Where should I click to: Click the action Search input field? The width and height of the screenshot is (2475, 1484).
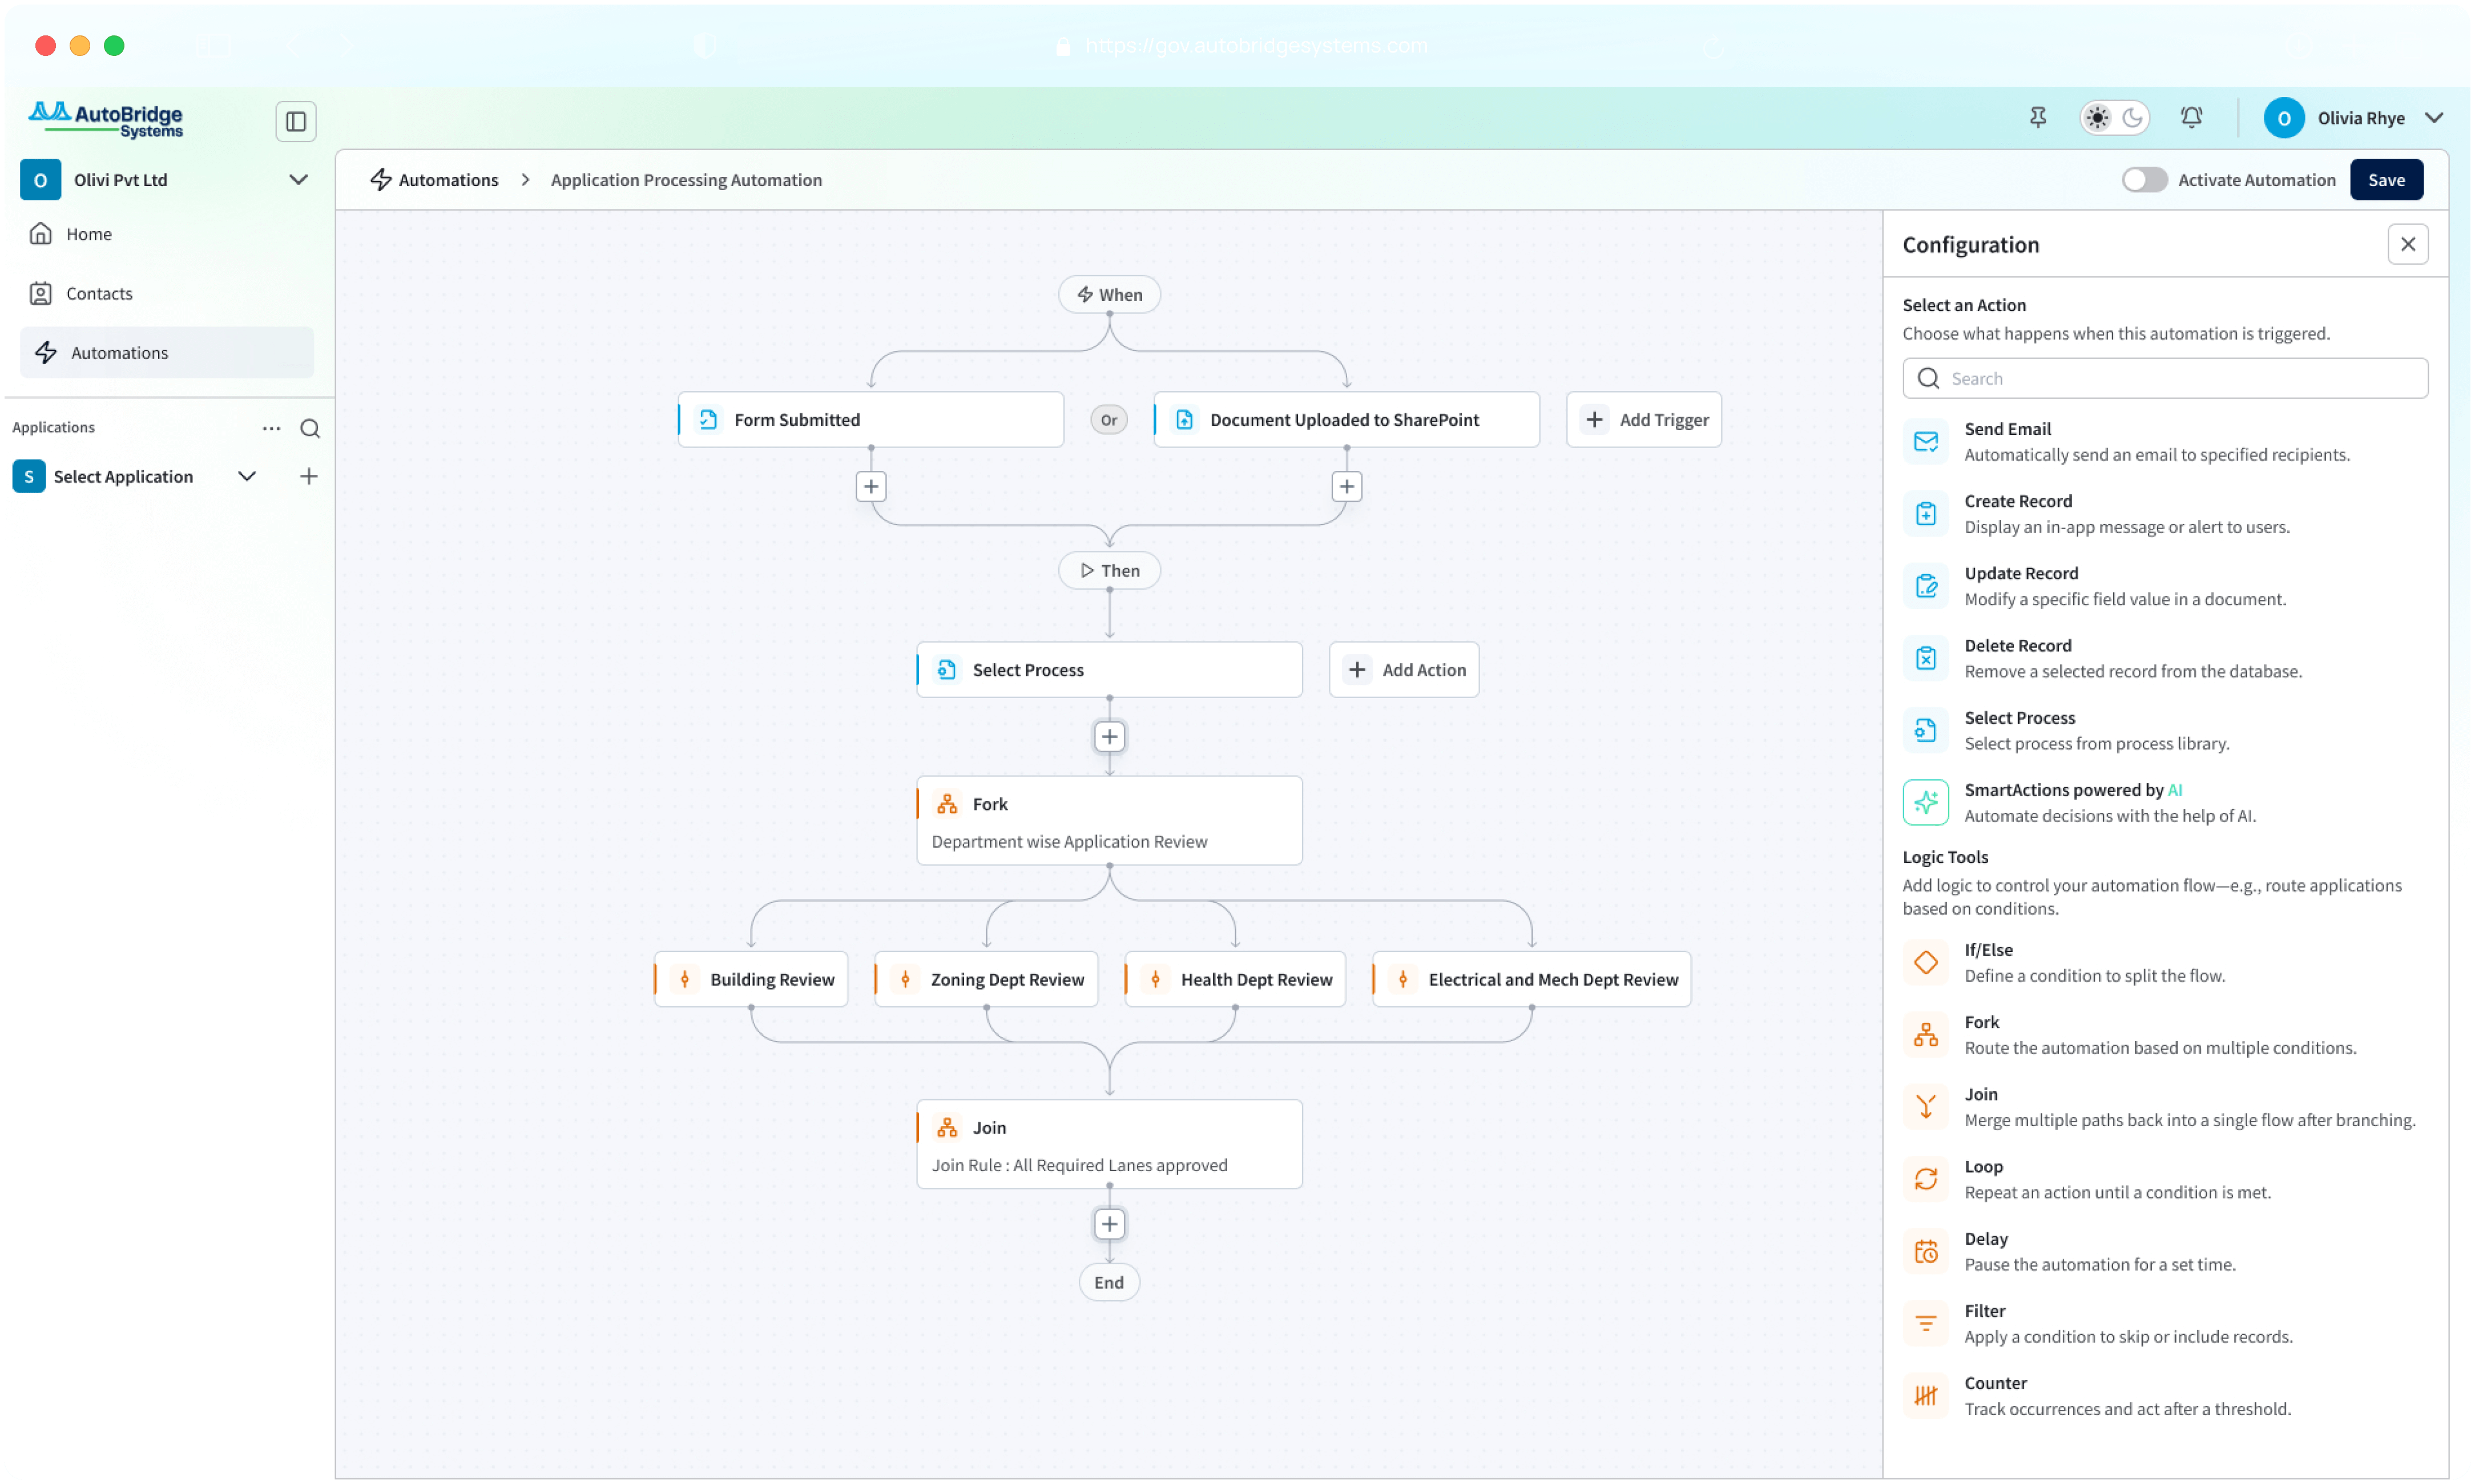point(2180,379)
